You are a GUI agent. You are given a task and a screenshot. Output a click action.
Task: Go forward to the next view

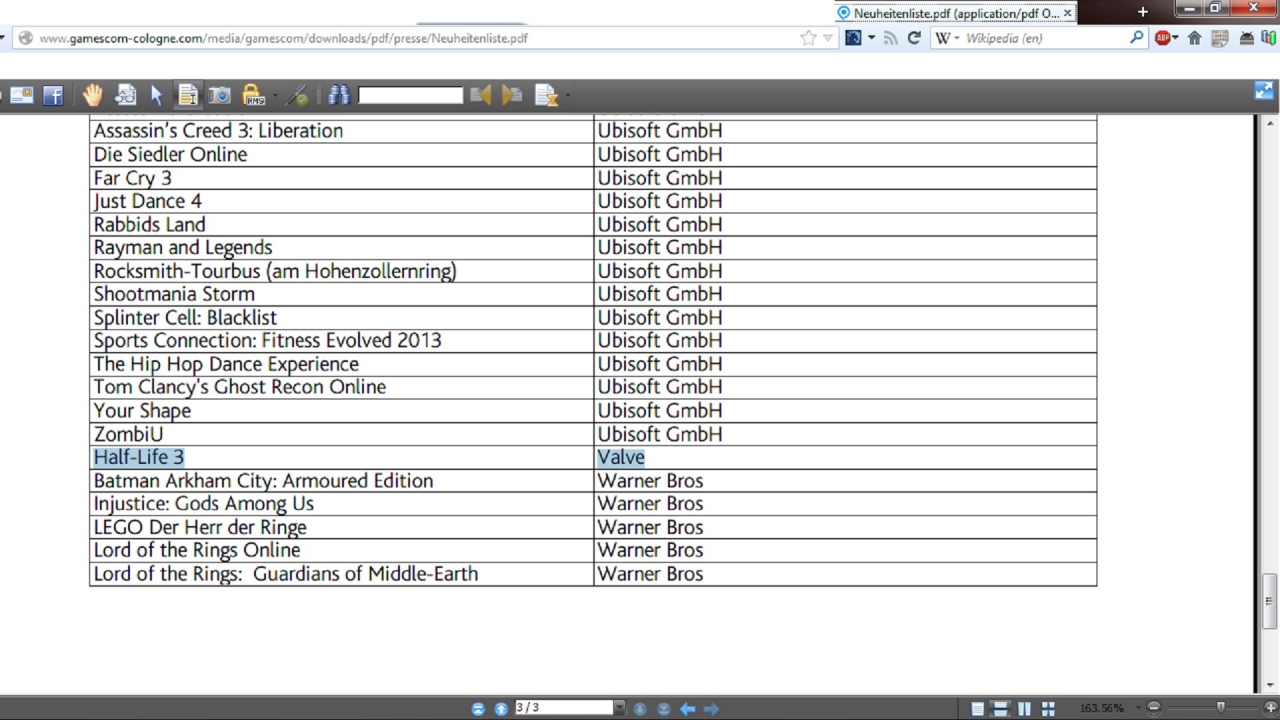[x=711, y=708]
